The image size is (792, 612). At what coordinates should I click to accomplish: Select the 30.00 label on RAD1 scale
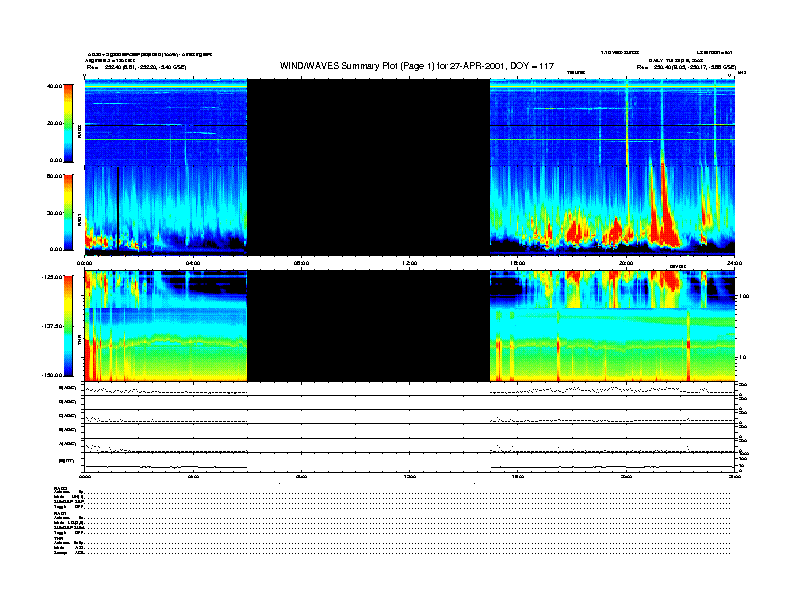click(54, 213)
